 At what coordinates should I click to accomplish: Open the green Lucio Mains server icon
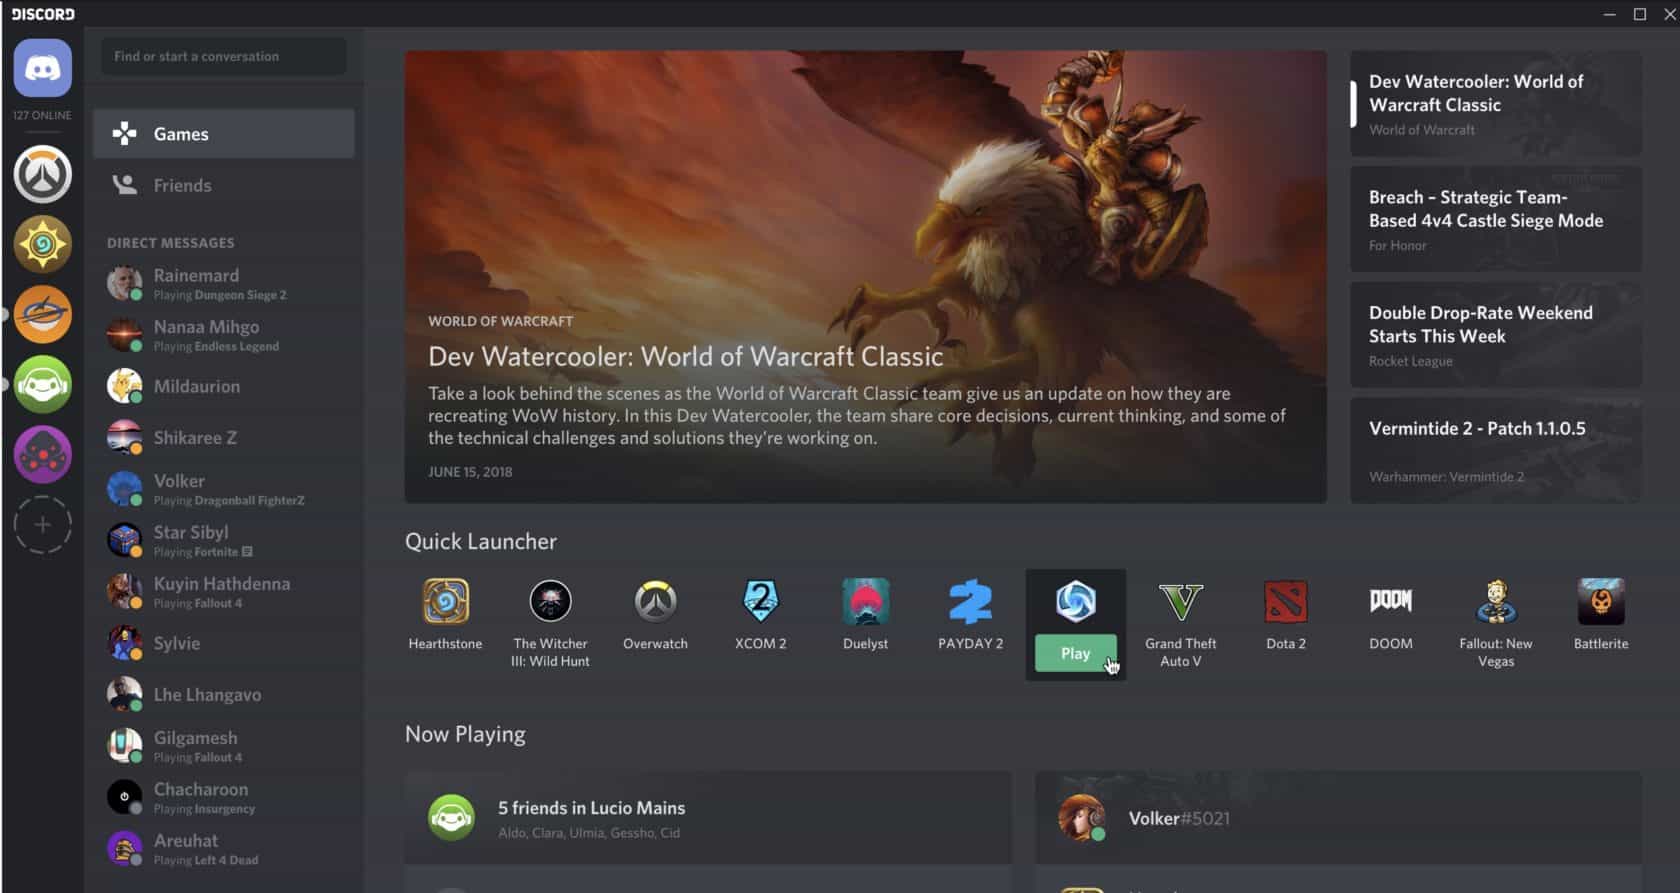tap(42, 384)
